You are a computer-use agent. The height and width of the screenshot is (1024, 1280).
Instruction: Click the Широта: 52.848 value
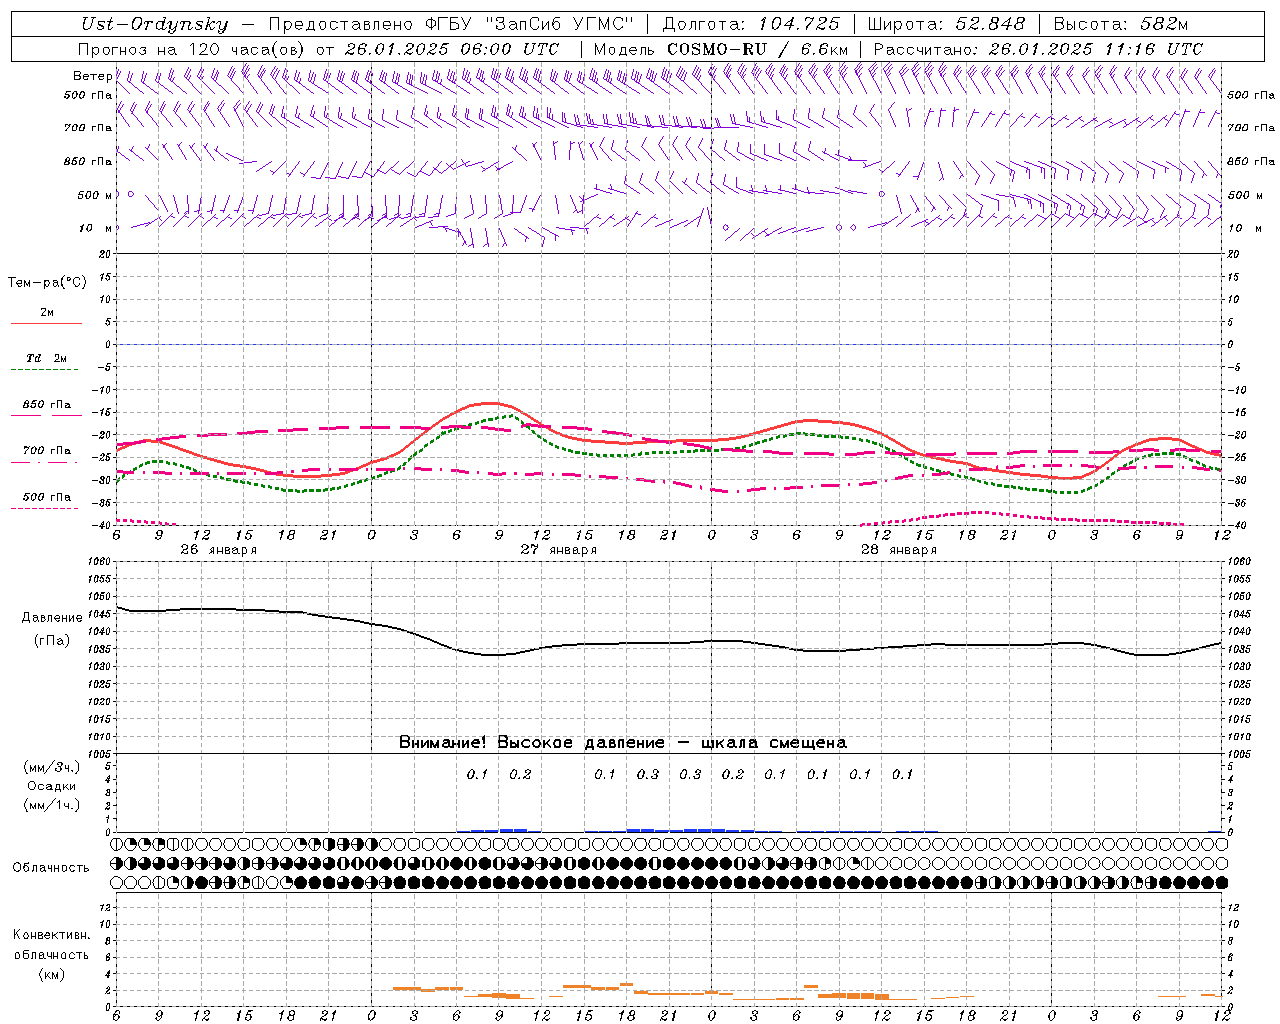[946, 25]
